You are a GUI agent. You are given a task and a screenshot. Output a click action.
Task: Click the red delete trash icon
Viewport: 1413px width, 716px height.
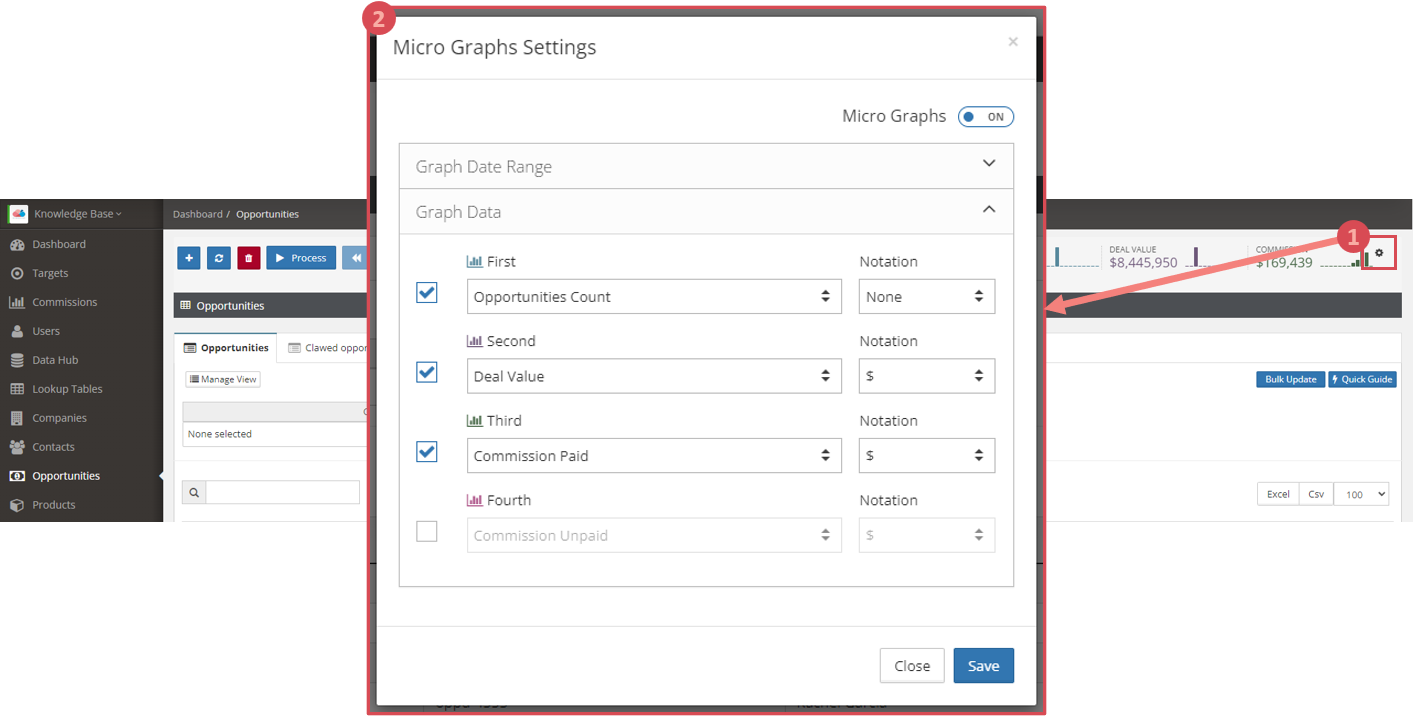click(x=249, y=258)
